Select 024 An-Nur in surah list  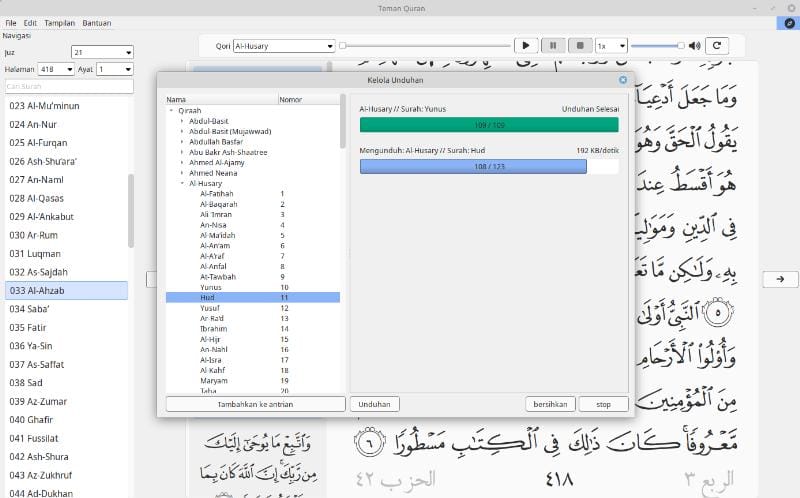[66, 124]
